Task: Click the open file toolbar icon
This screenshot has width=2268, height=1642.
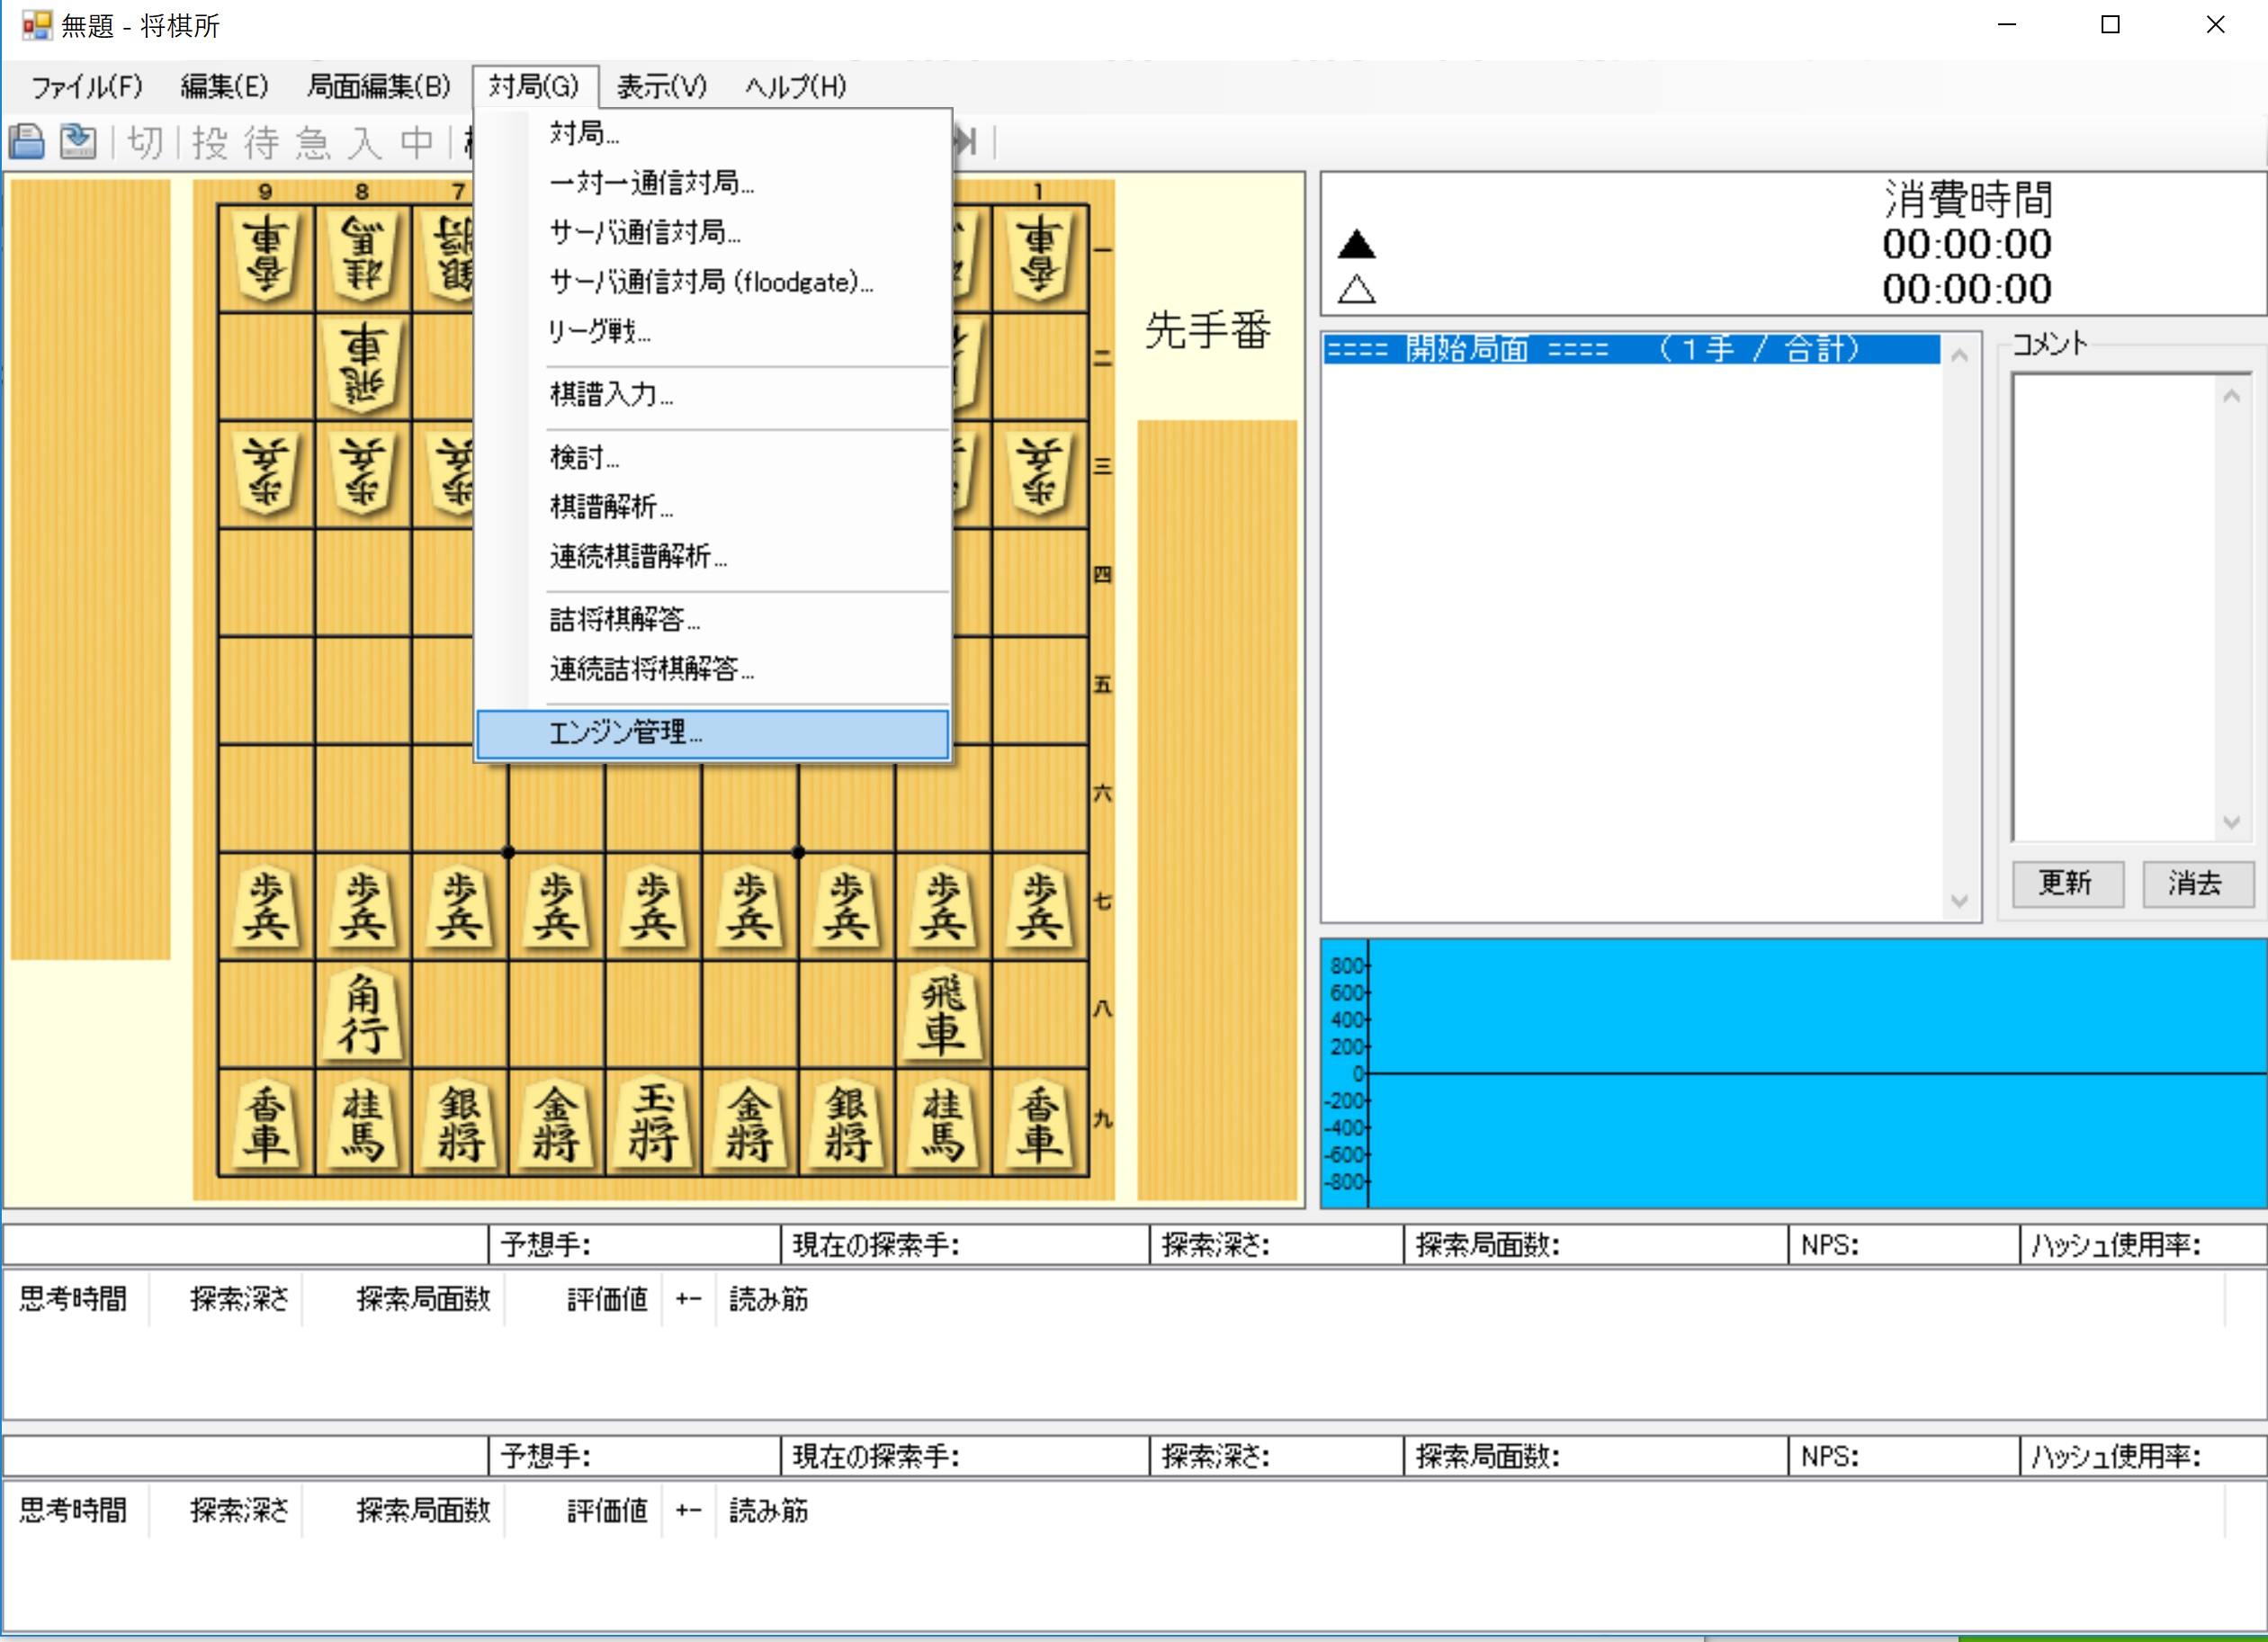Action: [27, 142]
